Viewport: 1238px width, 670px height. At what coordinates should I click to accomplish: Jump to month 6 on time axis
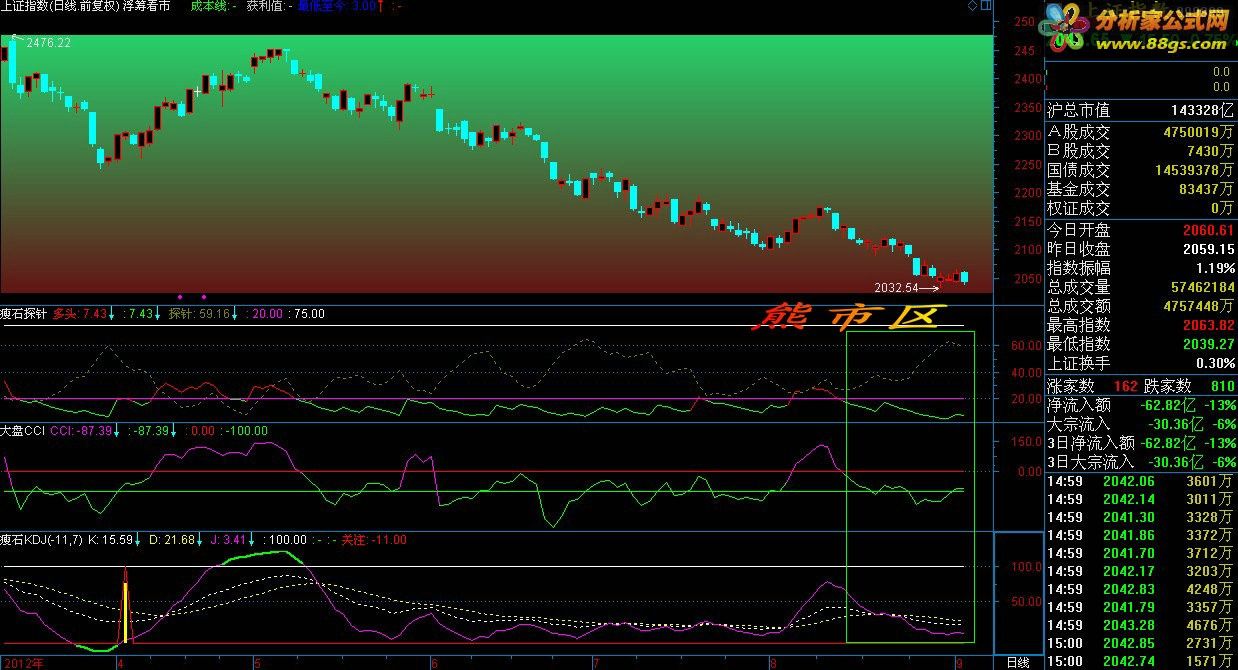click(434, 662)
